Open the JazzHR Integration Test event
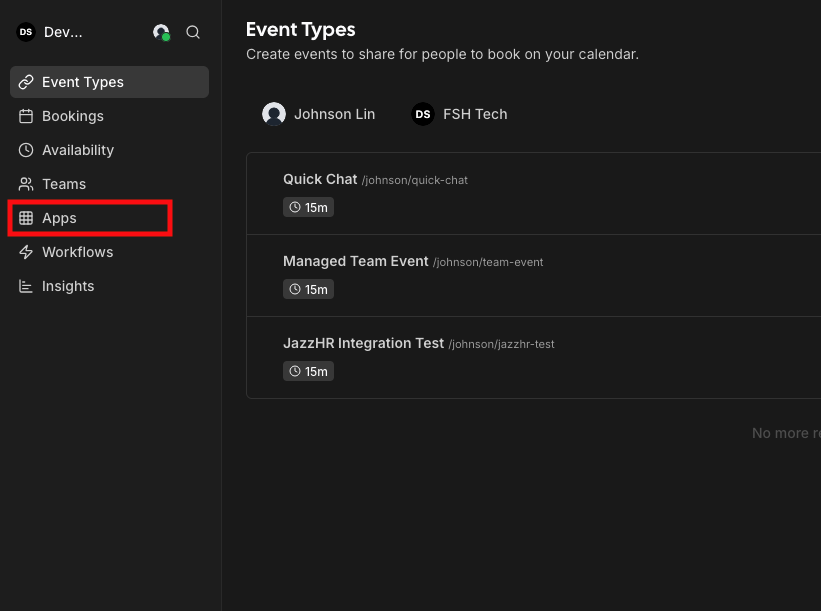Image resolution: width=821 pixels, height=611 pixels. coord(363,343)
